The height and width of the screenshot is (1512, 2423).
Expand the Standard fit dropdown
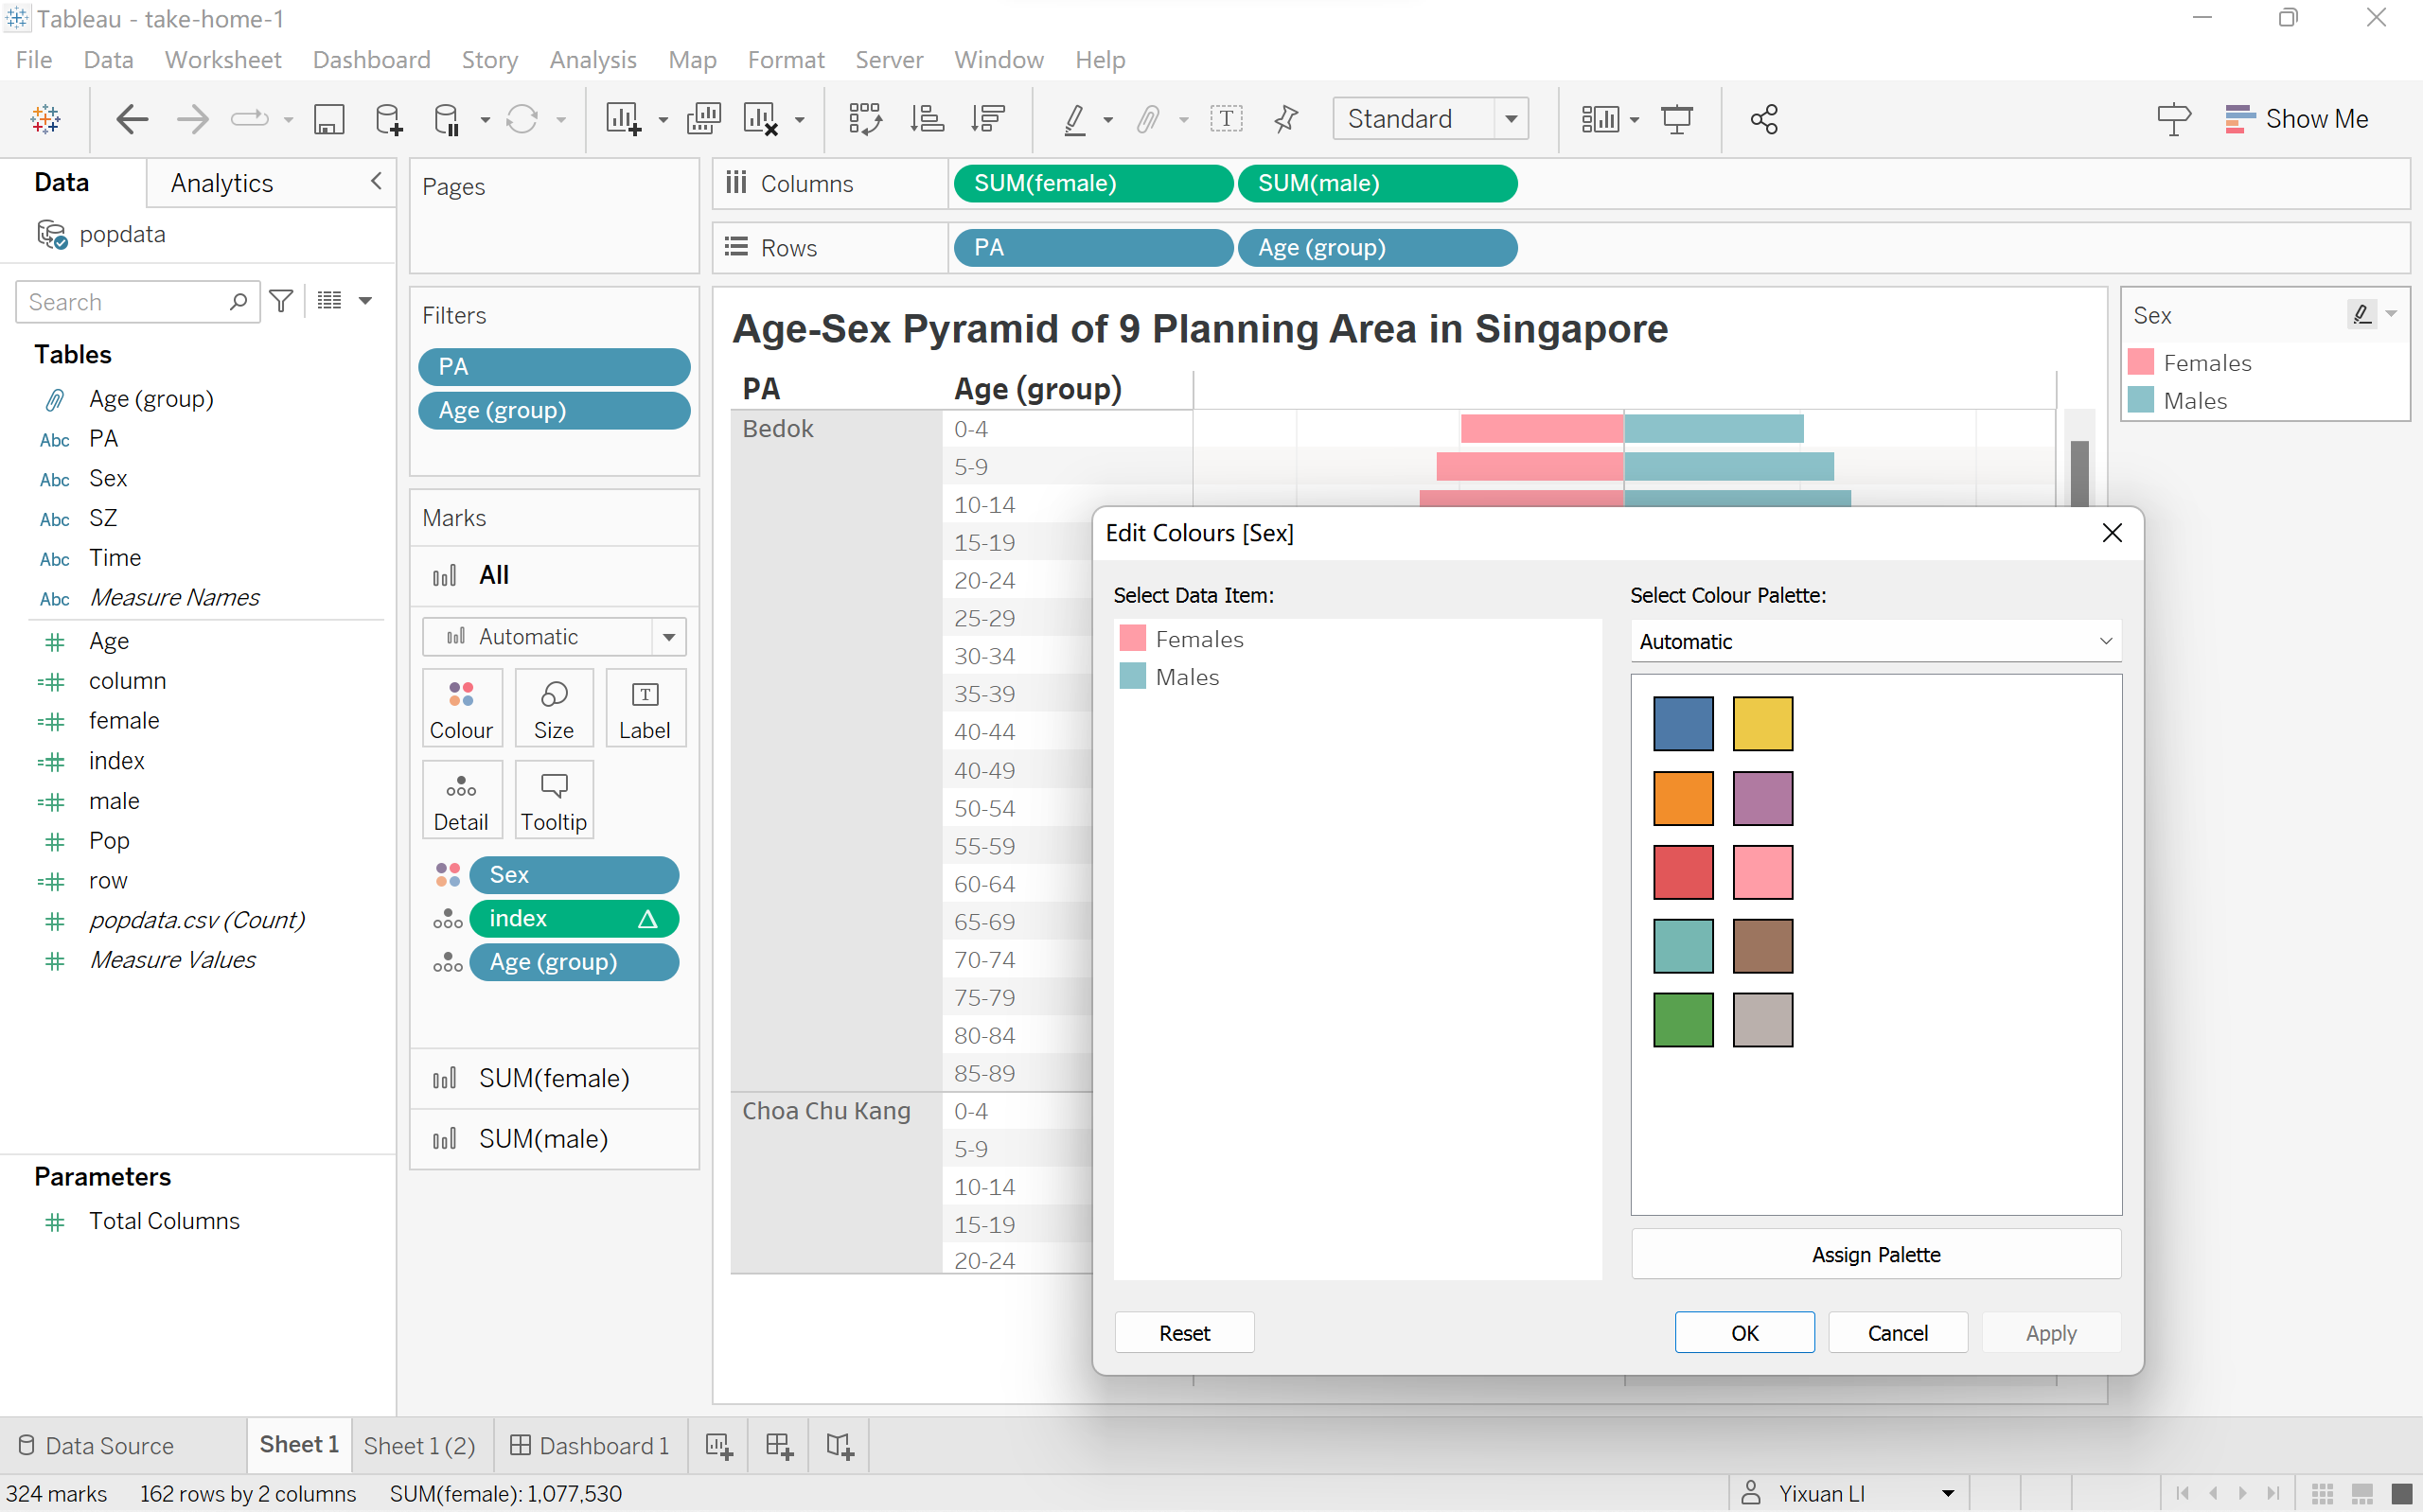pyautogui.click(x=1511, y=119)
